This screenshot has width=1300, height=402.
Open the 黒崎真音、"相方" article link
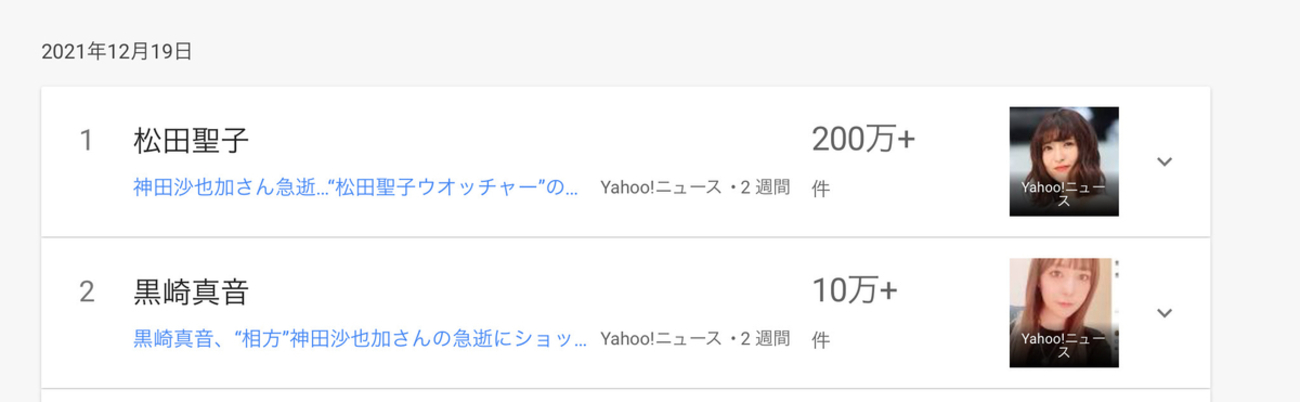point(359,338)
